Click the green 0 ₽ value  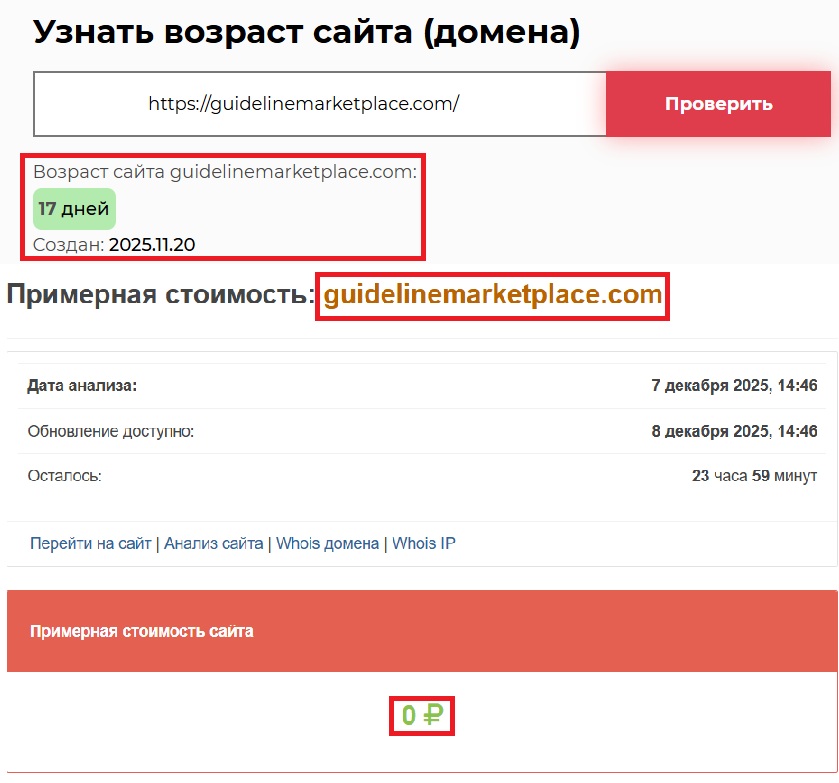[422, 713]
